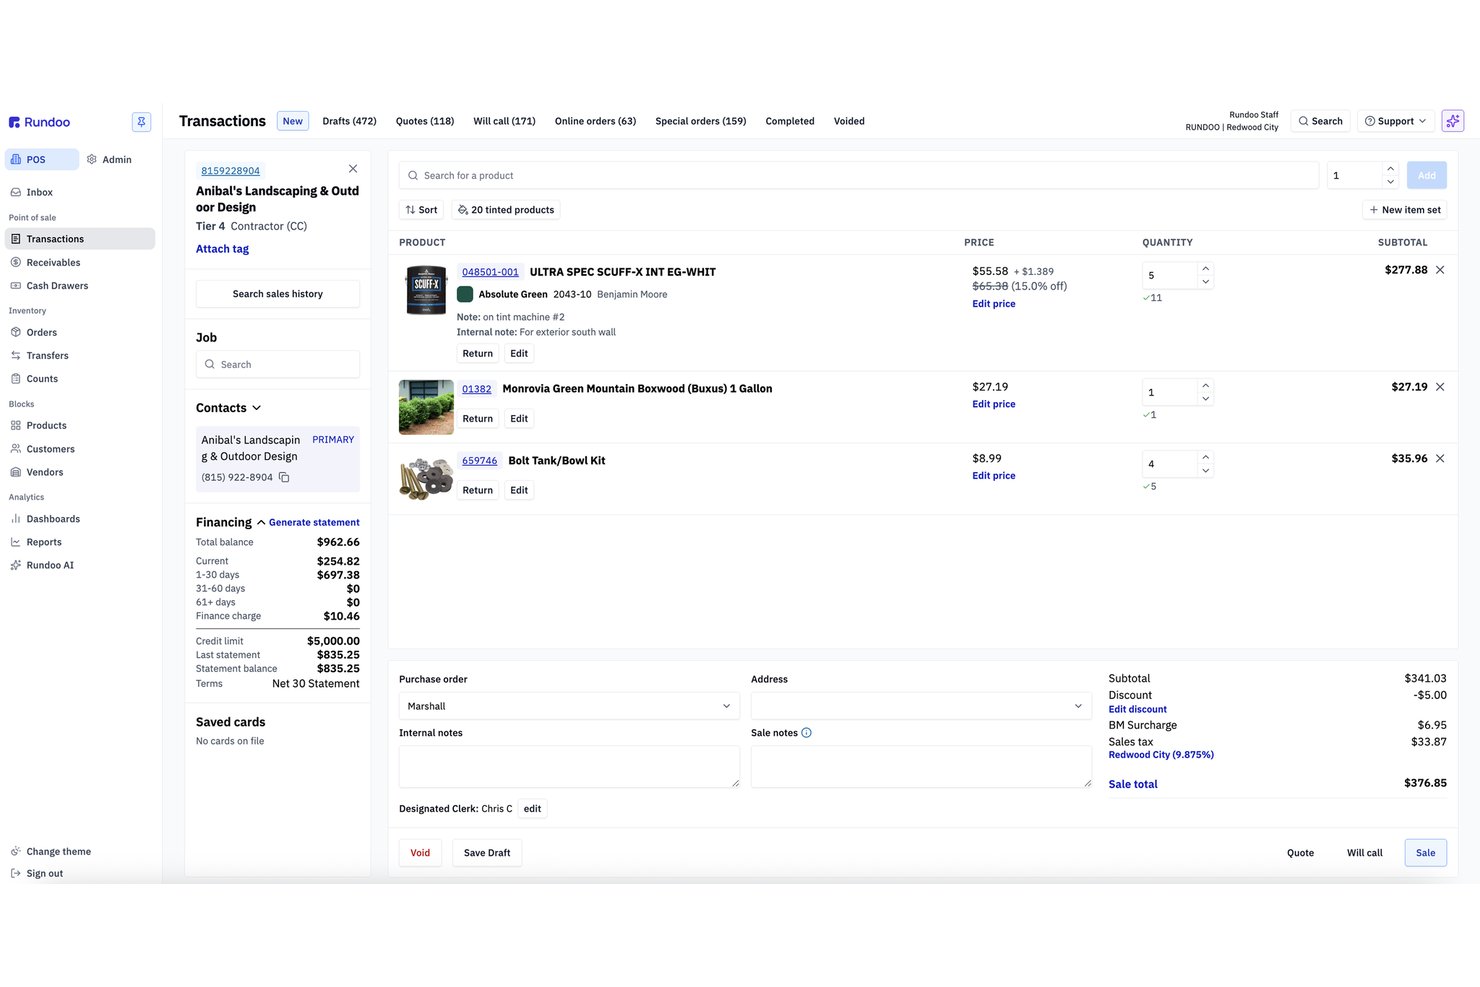Select the POS mode toggle
This screenshot has width=1480, height=987.
pyautogui.click(x=42, y=160)
